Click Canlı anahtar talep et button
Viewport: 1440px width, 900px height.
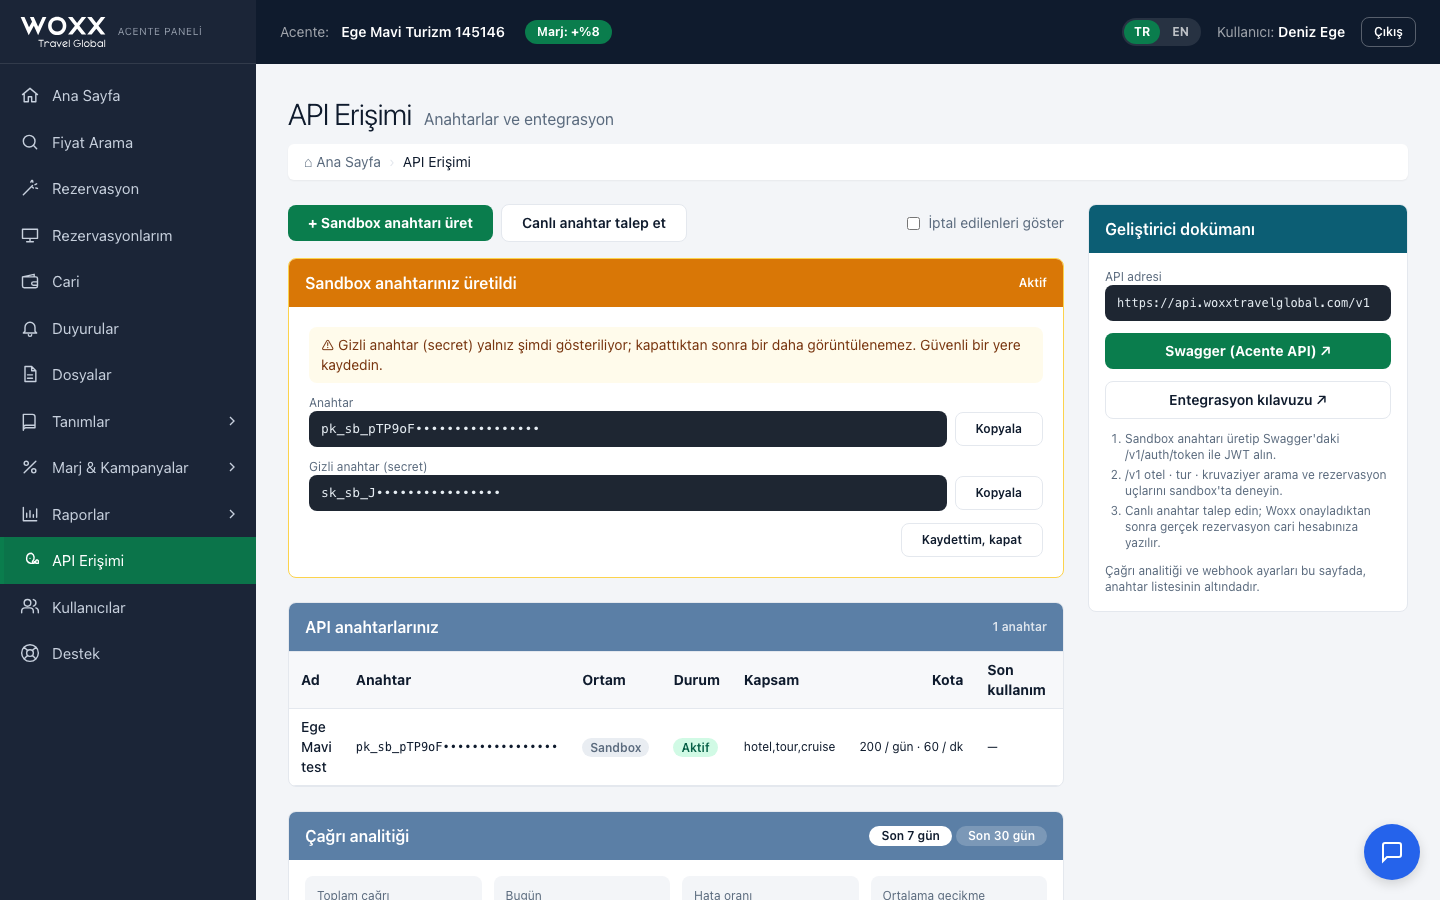pos(594,223)
